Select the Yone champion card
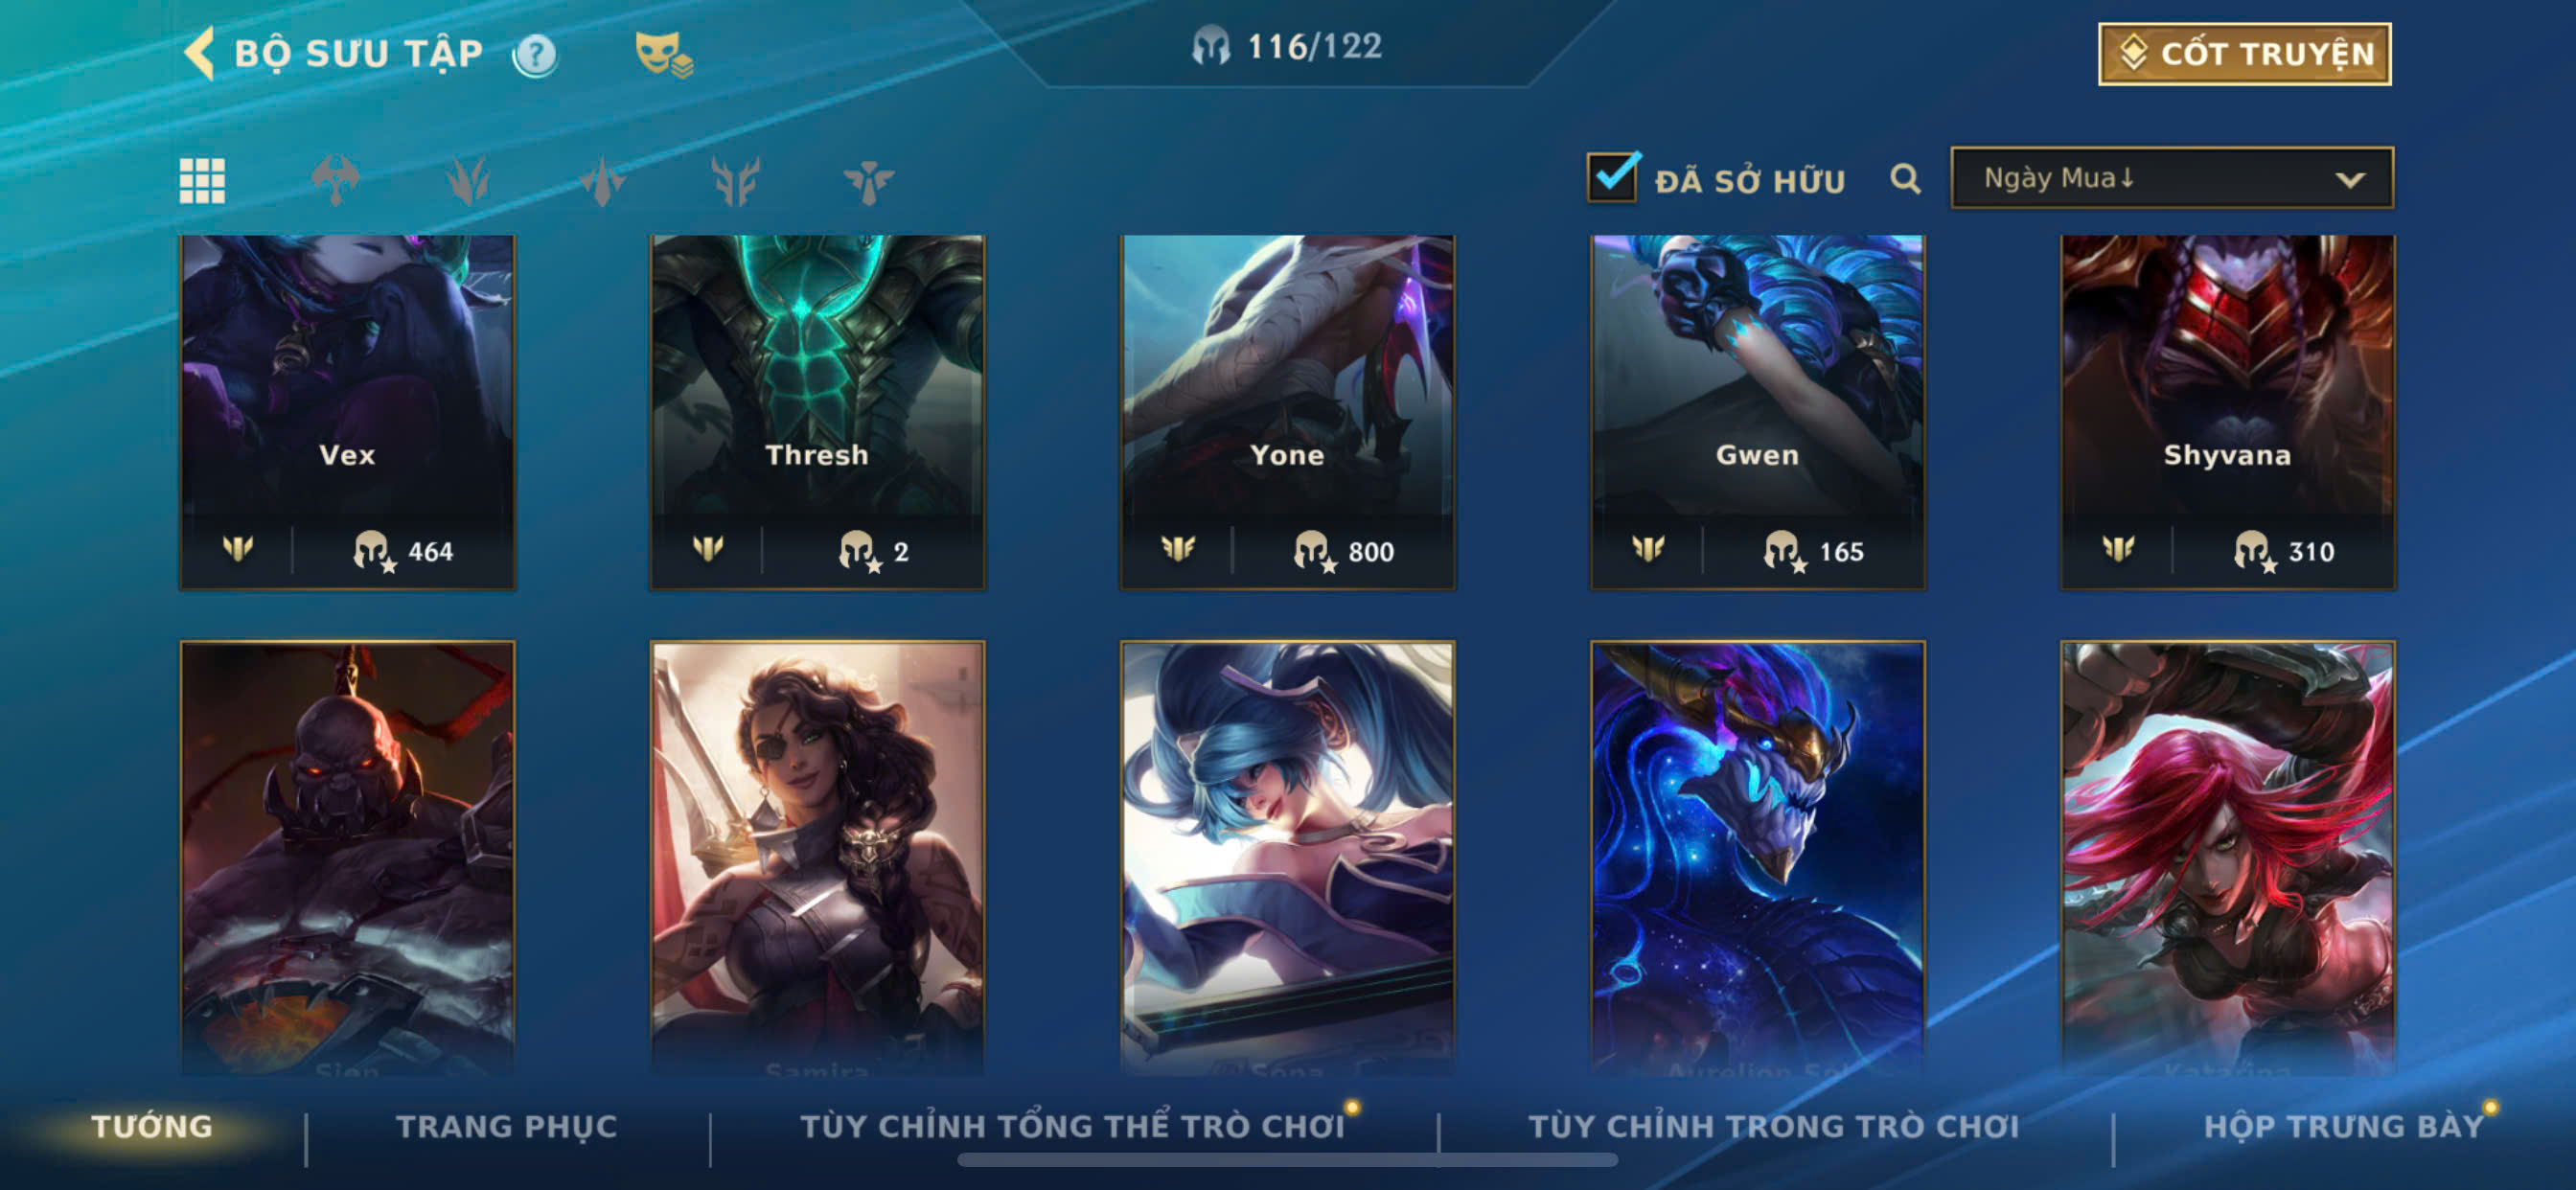2576x1190 pixels. point(1287,412)
